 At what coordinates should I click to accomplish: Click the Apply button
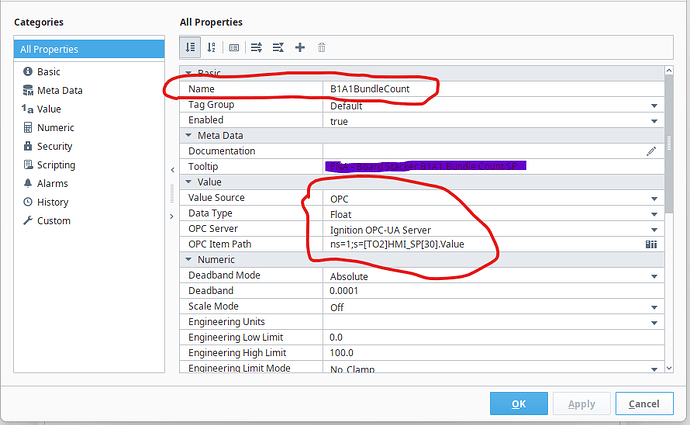point(581,403)
